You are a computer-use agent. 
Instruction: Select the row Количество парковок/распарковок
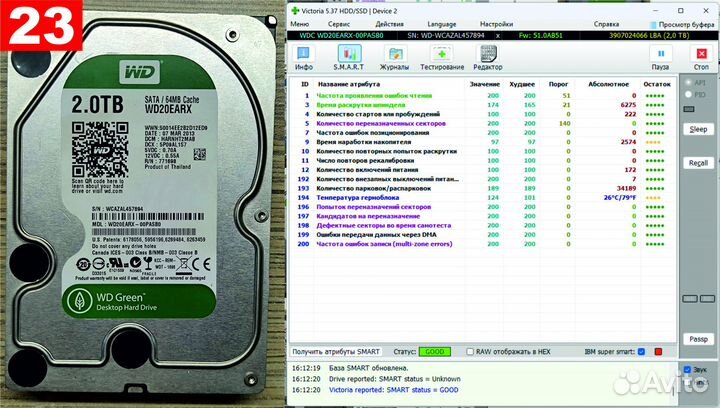tap(482, 188)
